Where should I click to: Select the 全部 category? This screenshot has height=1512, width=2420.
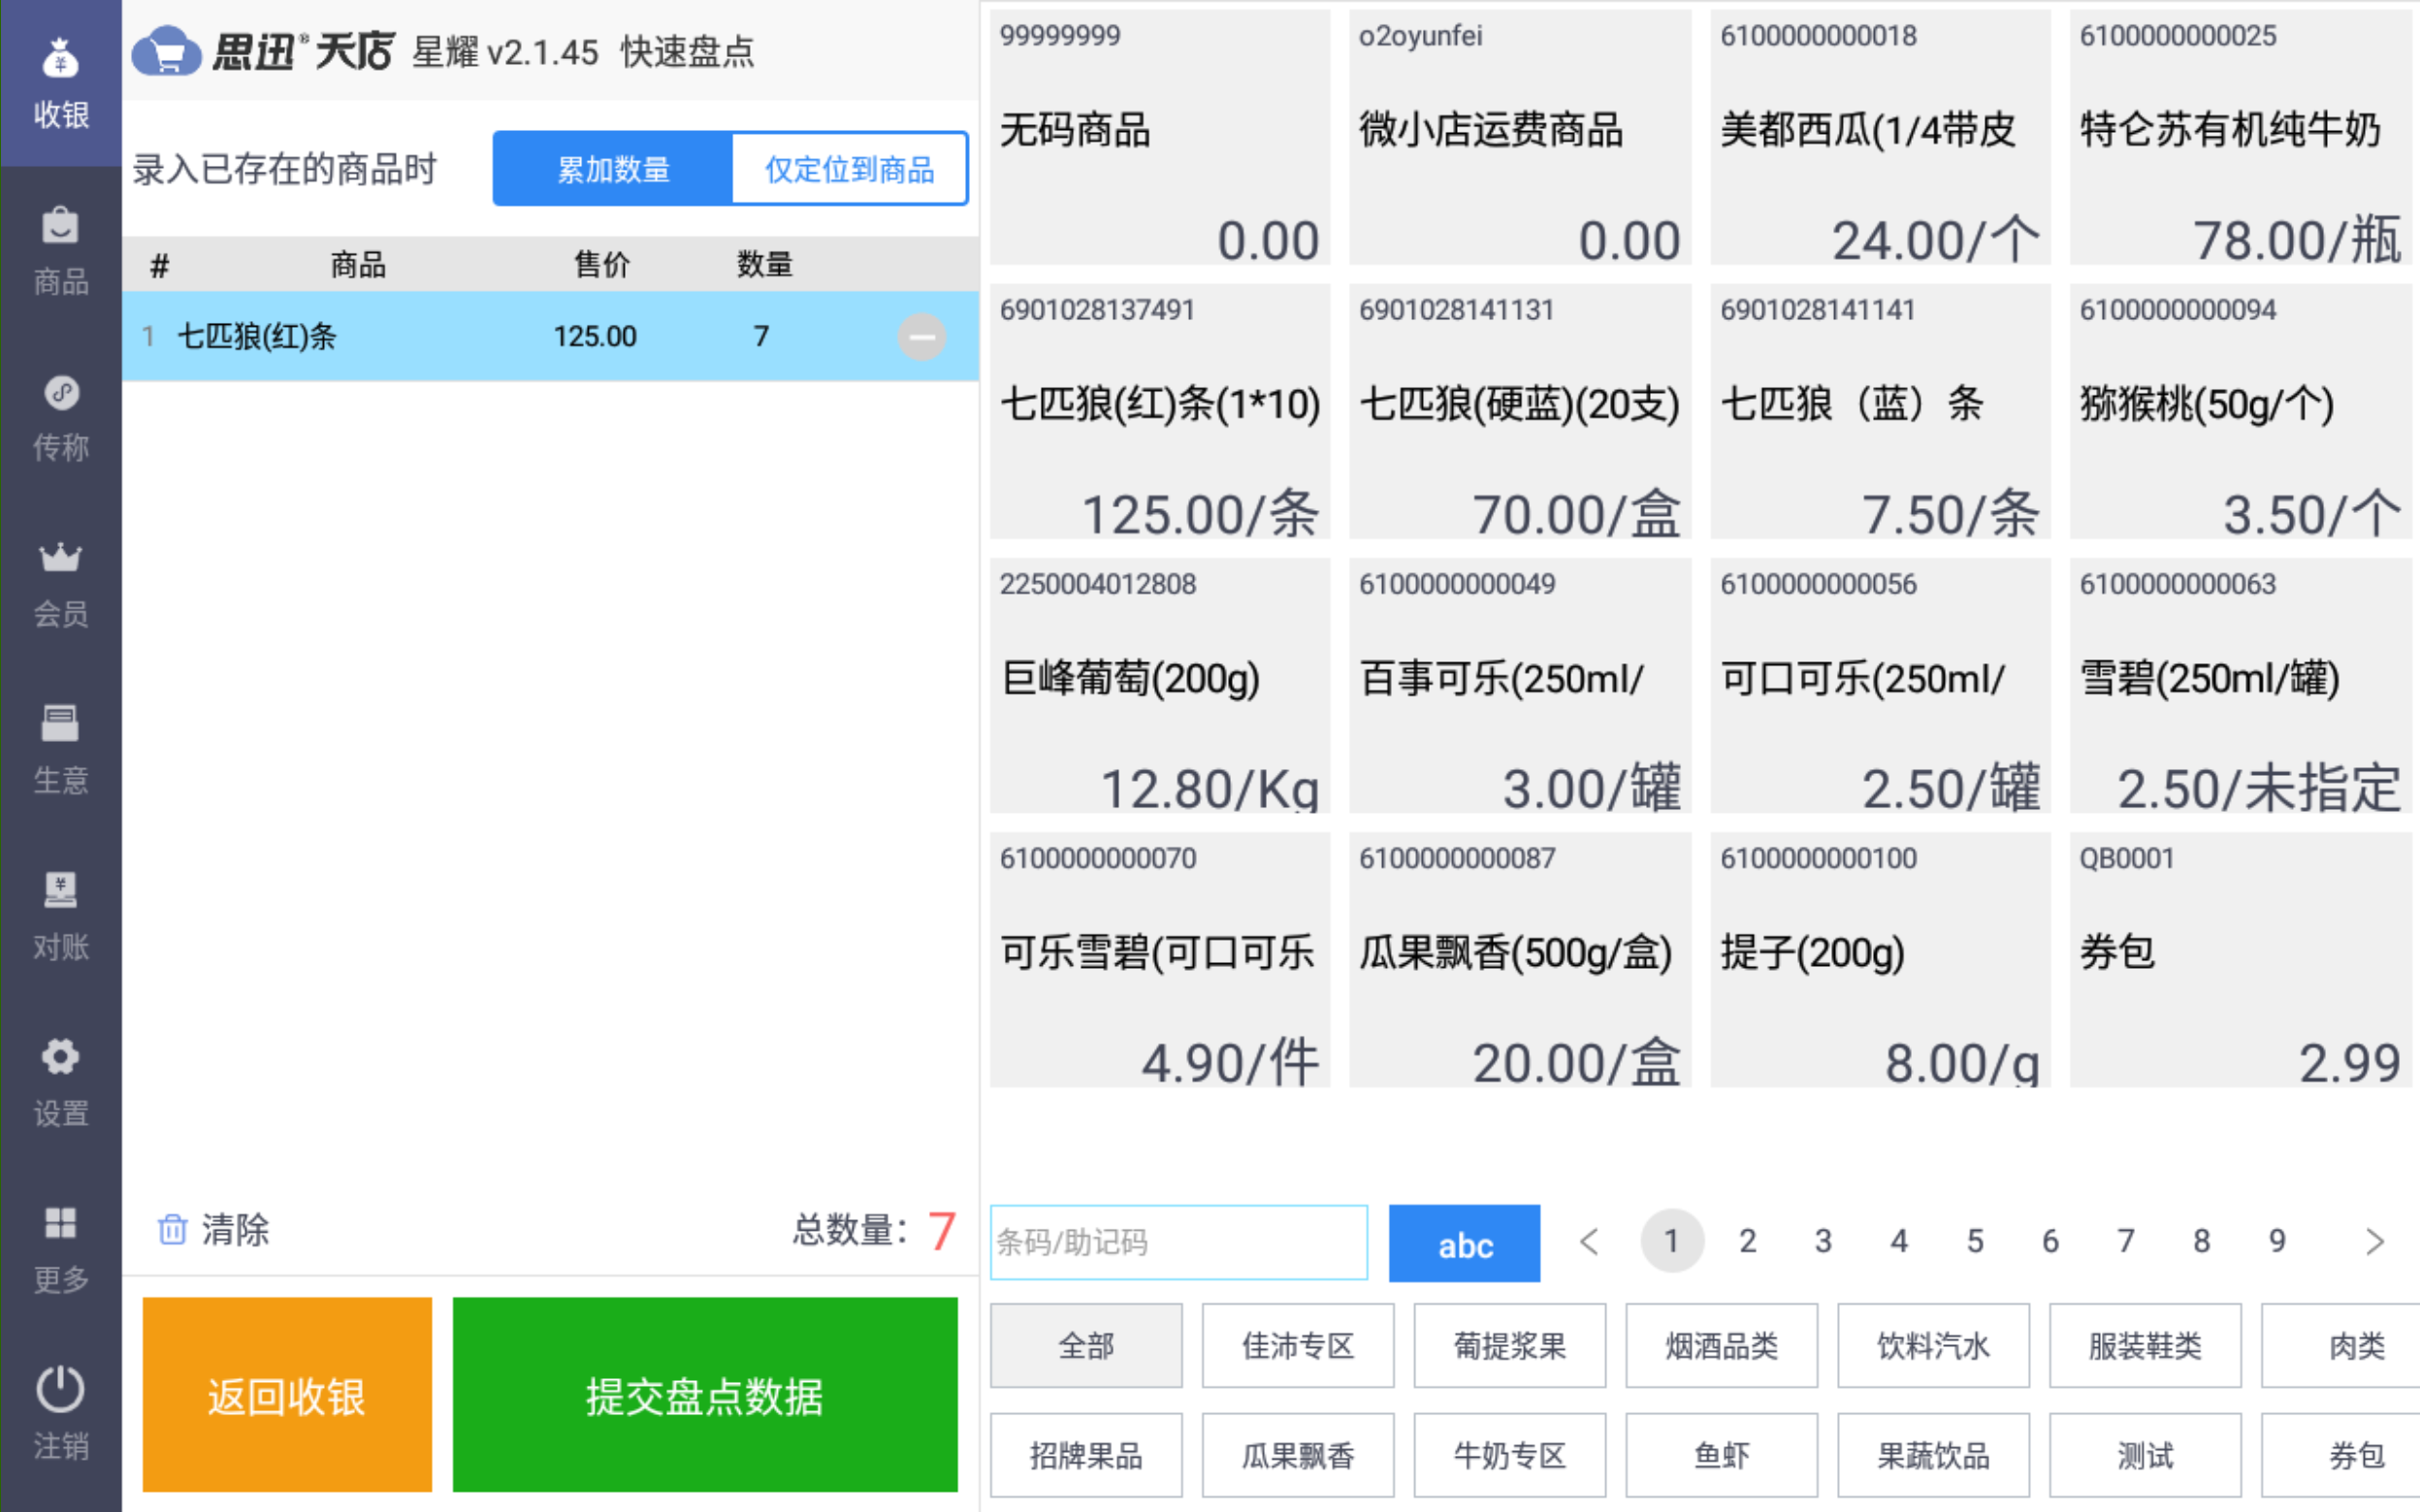tap(1086, 1346)
